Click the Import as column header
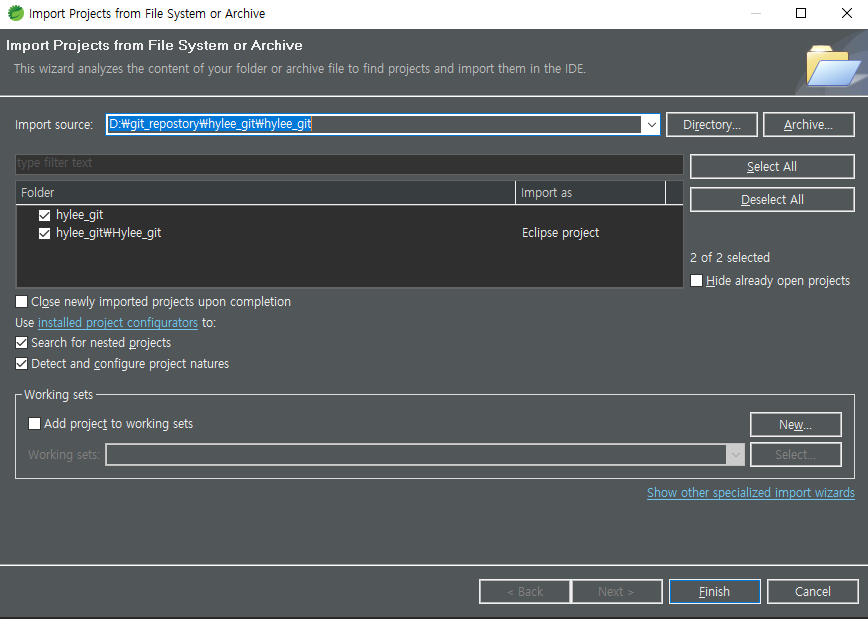868x619 pixels. coord(590,192)
